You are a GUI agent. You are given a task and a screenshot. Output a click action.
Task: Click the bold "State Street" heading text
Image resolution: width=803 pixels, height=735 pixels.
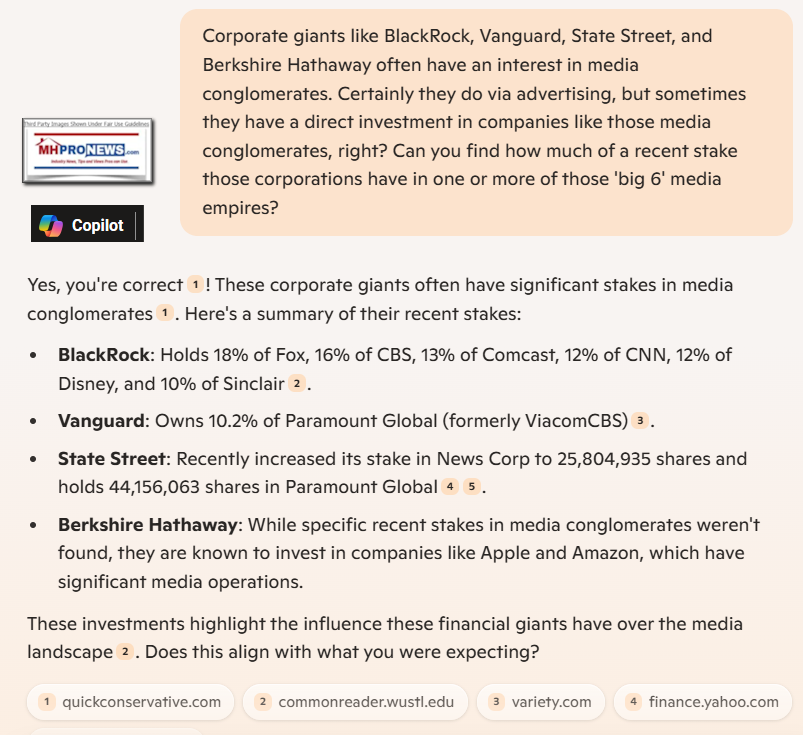(111, 459)
